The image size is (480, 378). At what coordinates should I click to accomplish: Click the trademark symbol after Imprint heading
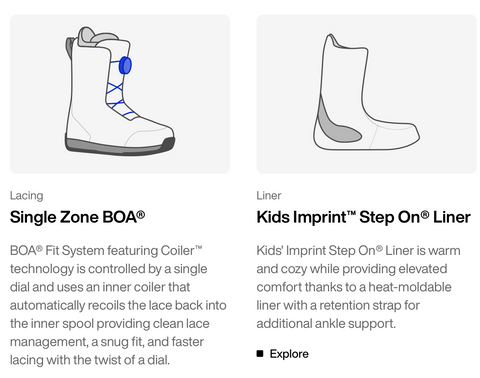coord(351,213)
